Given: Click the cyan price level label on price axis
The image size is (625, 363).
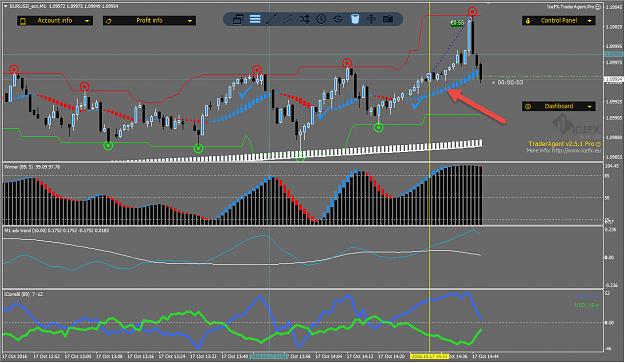Looking at the screenshot, I should (x=614, y=55).
